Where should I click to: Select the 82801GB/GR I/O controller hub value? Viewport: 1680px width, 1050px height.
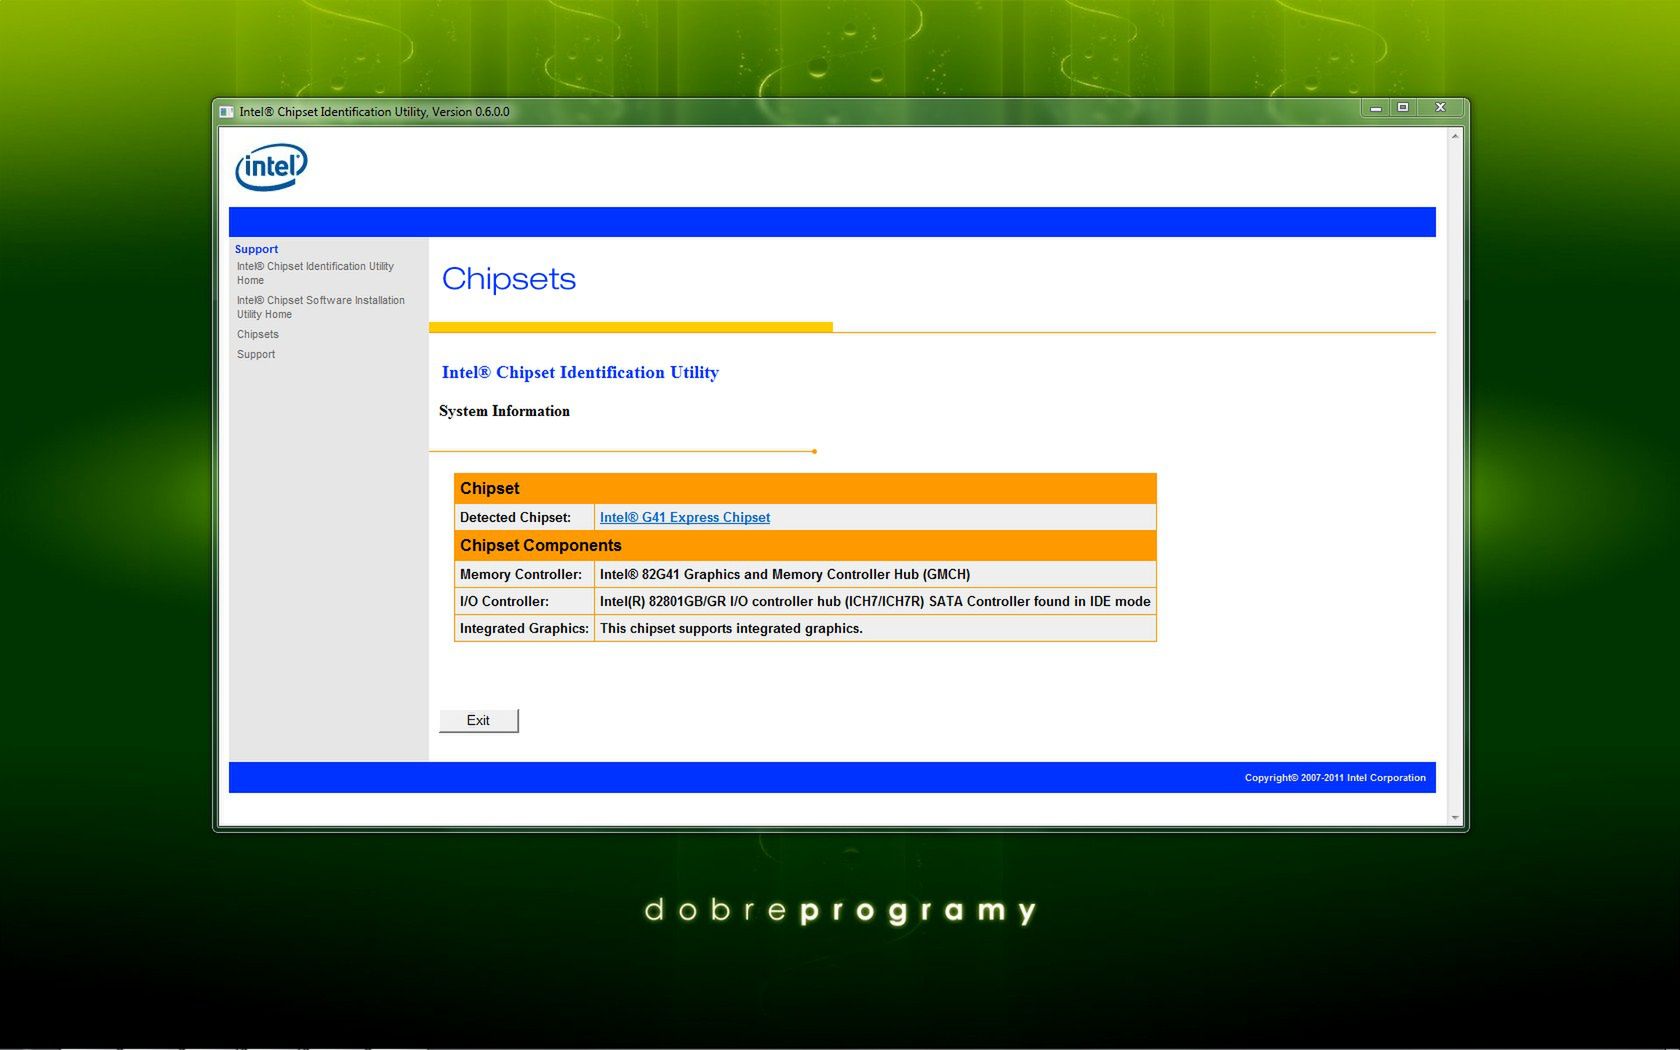click(x=875, y=601)
